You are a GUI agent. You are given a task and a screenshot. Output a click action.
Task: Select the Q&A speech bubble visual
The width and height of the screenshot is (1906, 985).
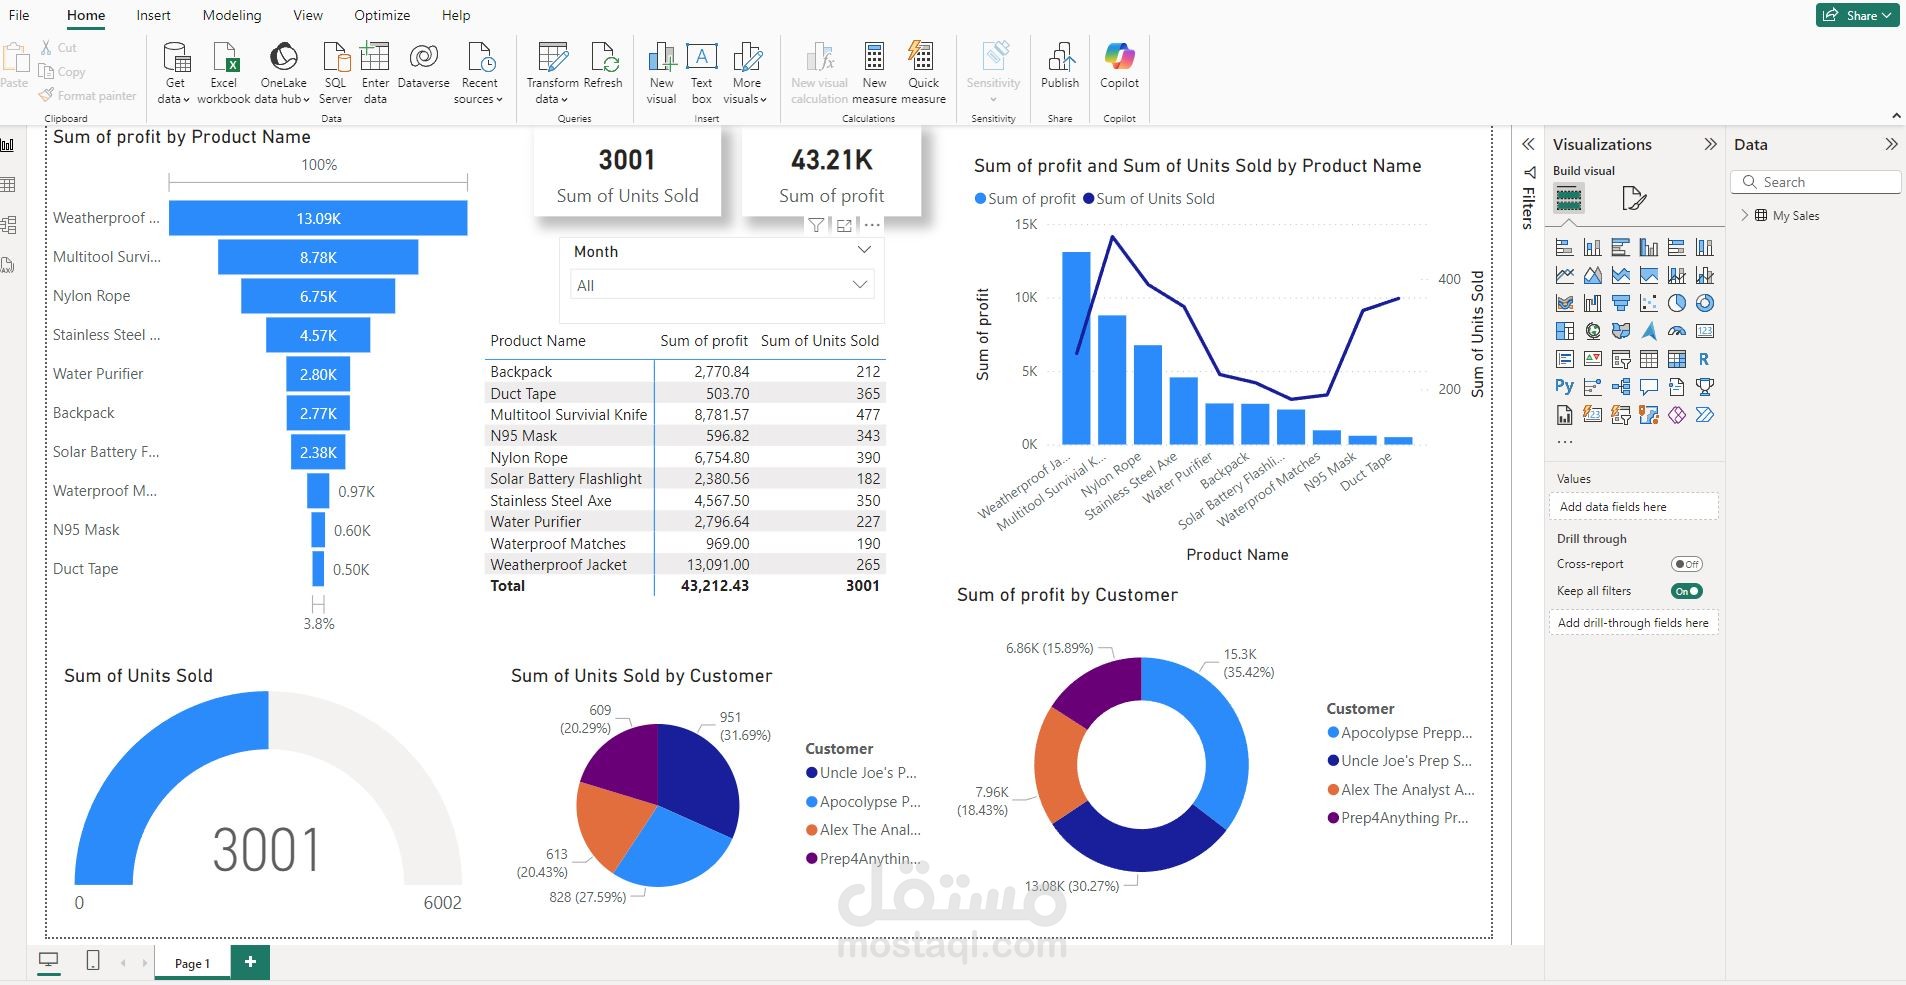pyautogui.click(x=1649, y=387)
